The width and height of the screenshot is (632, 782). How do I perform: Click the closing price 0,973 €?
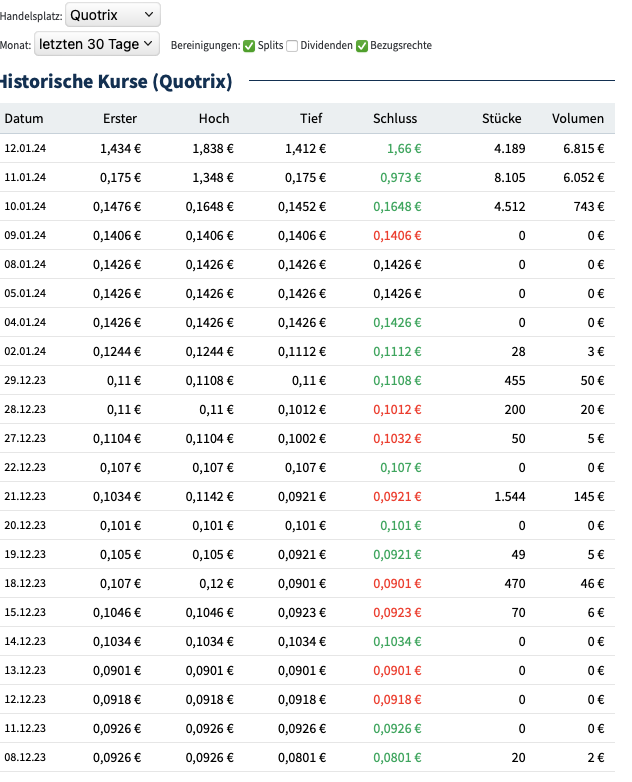click(x=400, y=177)
